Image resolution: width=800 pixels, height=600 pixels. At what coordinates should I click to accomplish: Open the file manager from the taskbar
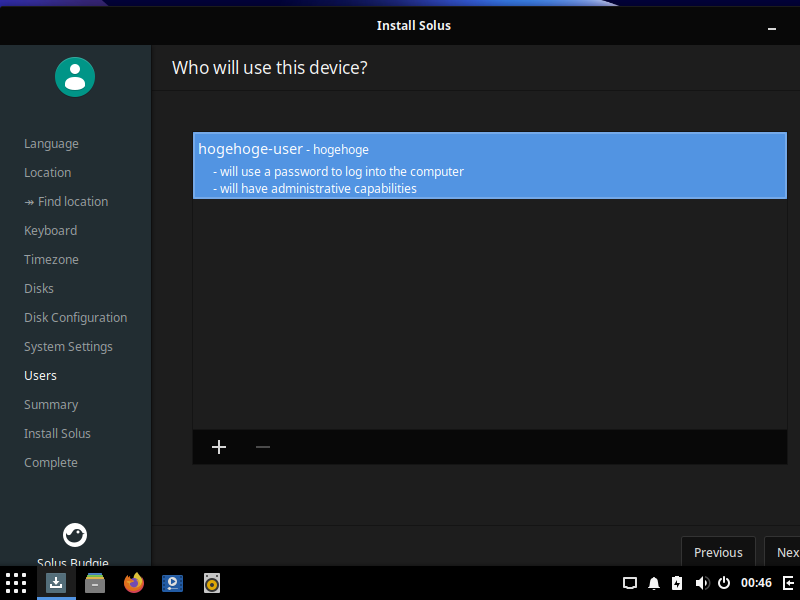click(x=95, y=583)
